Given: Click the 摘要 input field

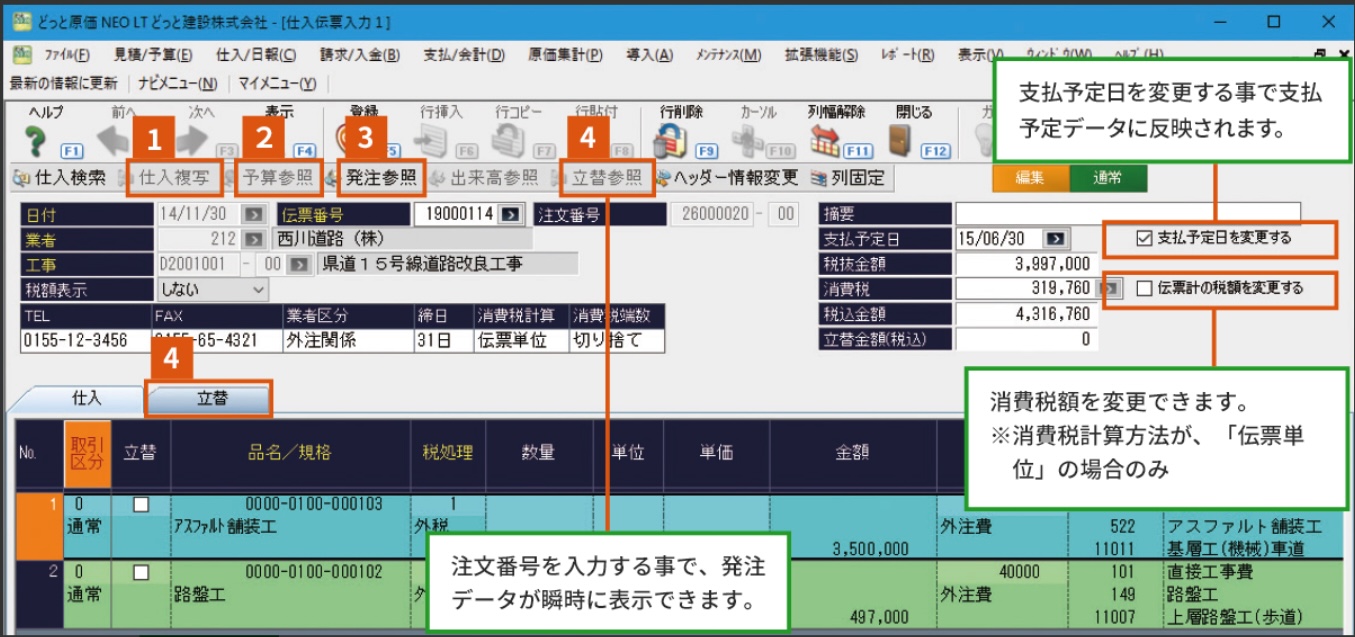Looking at the screenshot, I should 1128,214.
